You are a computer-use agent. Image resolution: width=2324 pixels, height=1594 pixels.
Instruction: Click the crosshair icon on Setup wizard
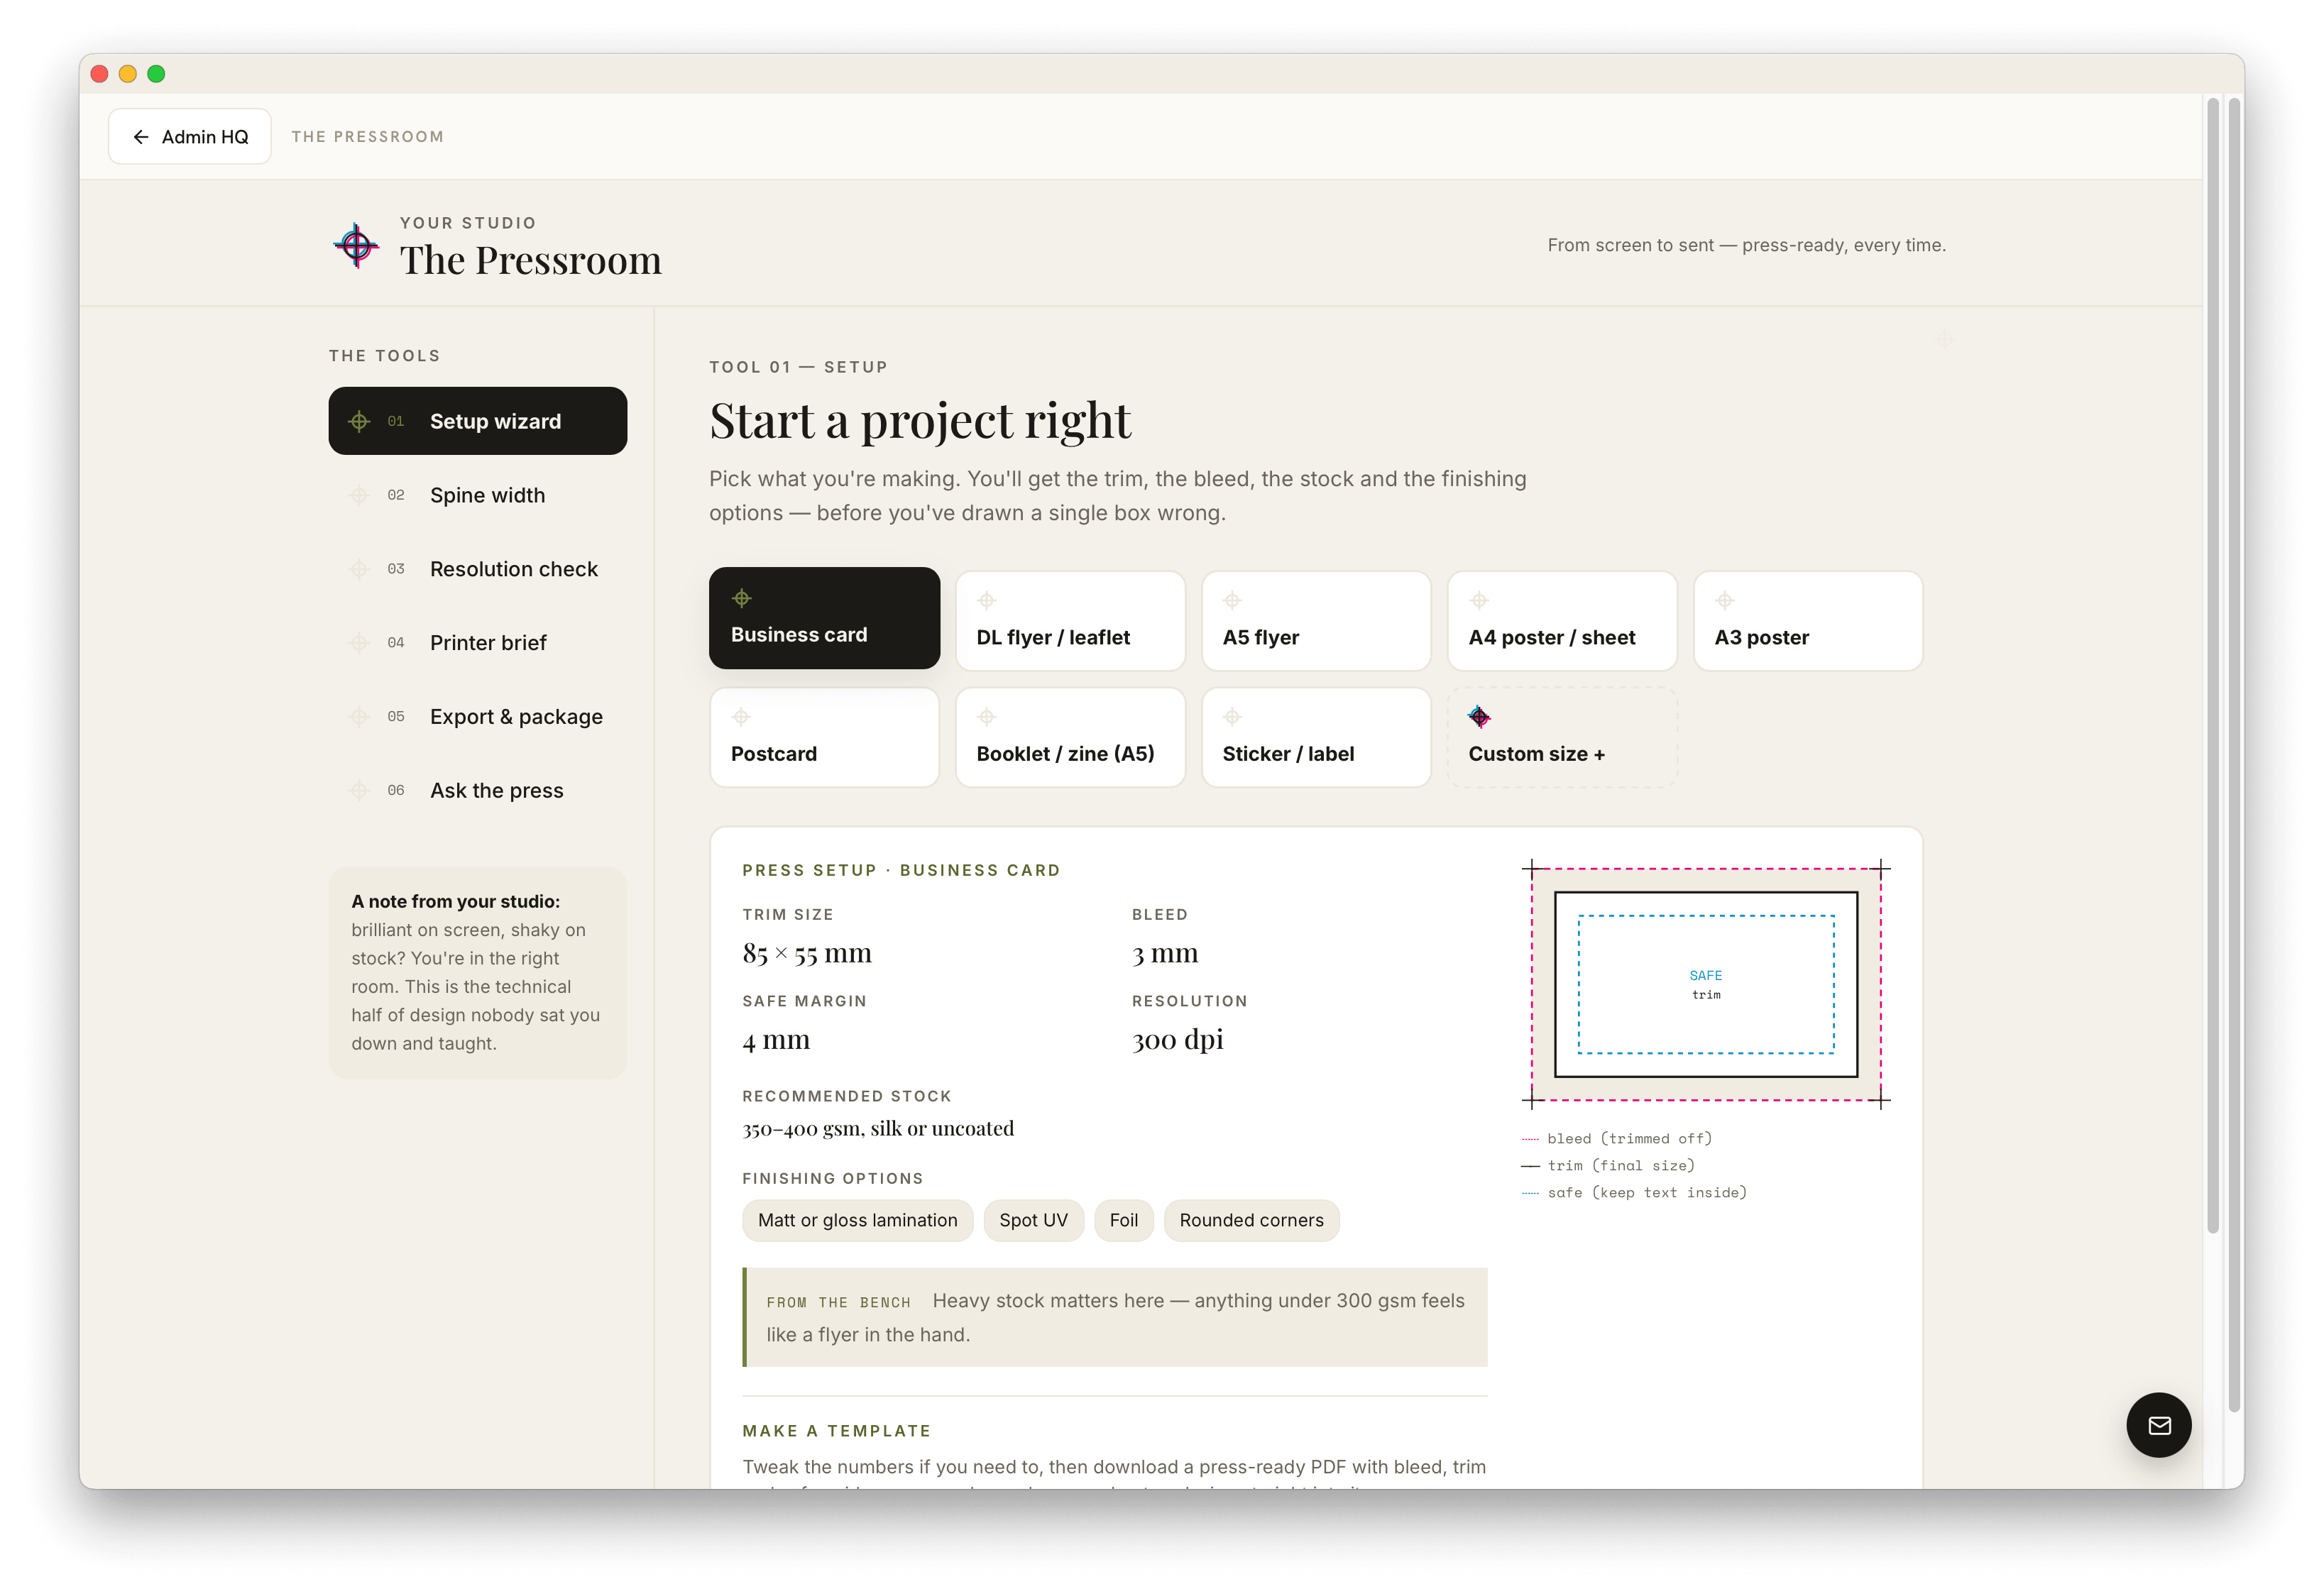click(x=359, y=421)
